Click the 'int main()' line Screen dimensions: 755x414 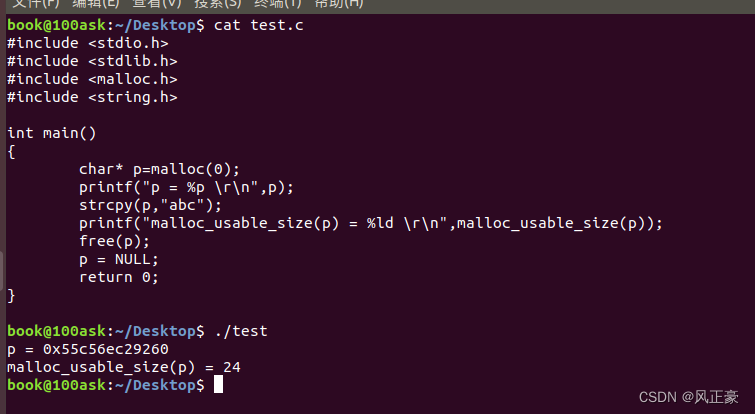(51, 133)
